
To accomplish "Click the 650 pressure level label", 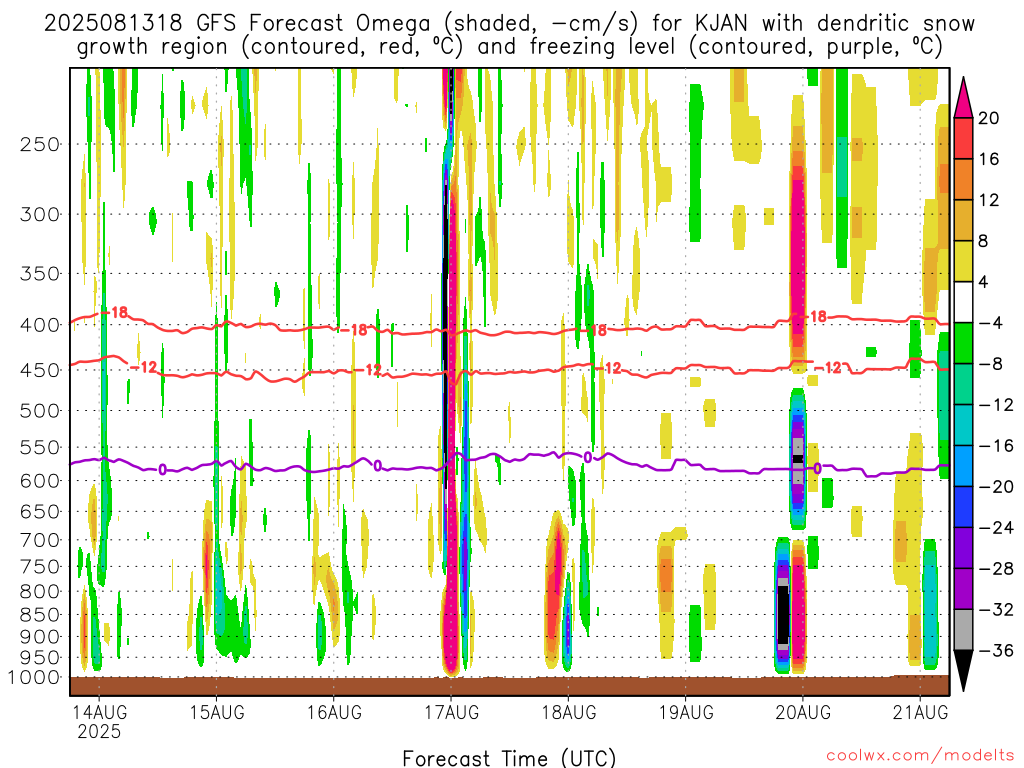I will click(x=40, y=511).
